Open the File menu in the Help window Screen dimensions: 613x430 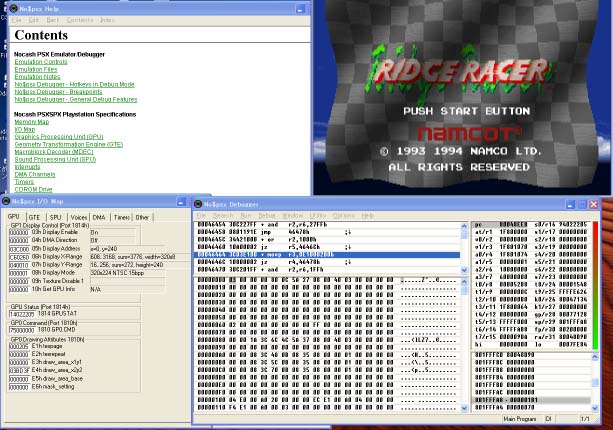pyautogui.click(x=17, y=20)
